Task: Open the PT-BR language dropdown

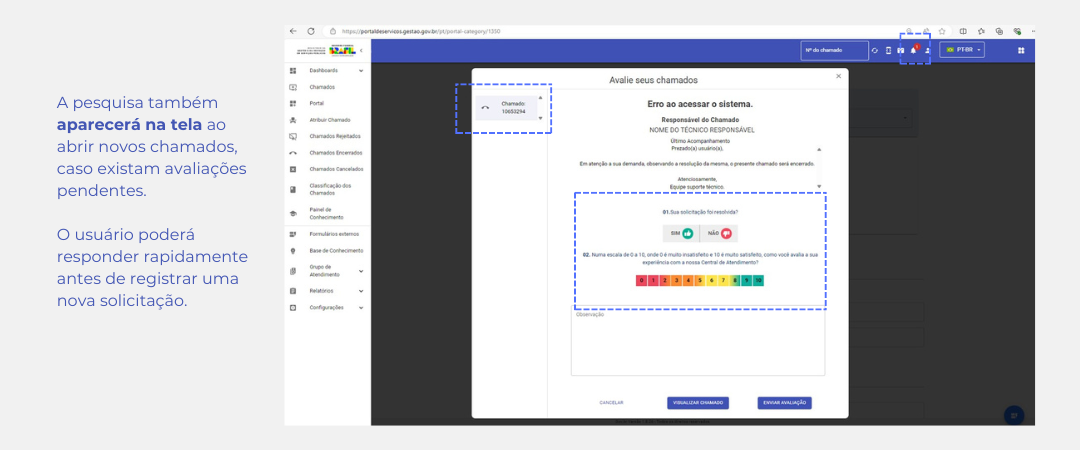Action: [x=962, y=50]
